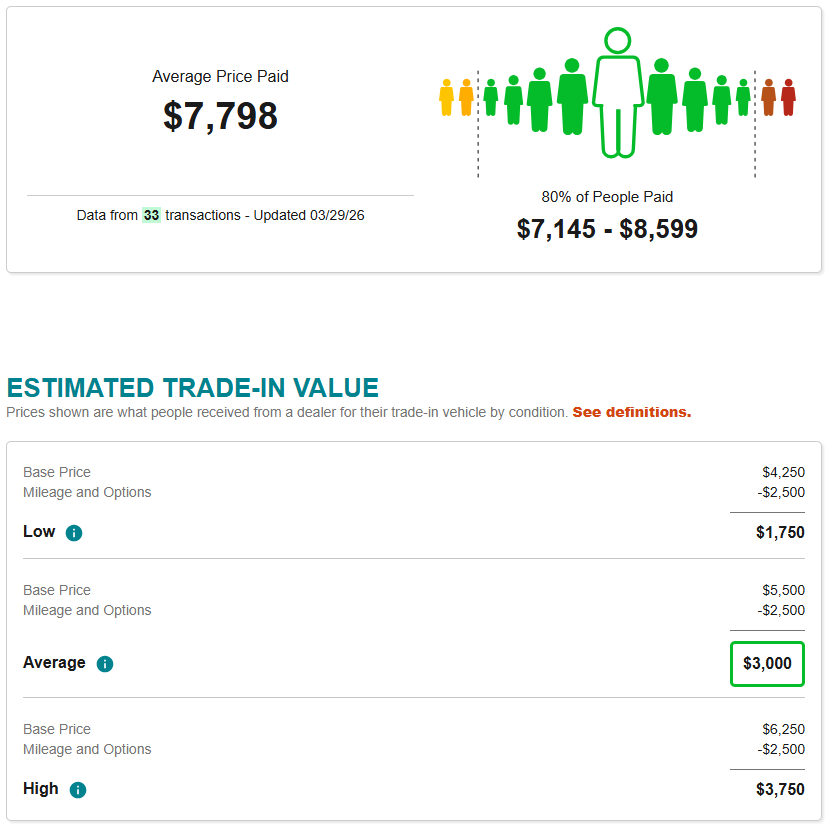Click the $7,798 average price figure
The image size is (828, 829).
[220, 116]
